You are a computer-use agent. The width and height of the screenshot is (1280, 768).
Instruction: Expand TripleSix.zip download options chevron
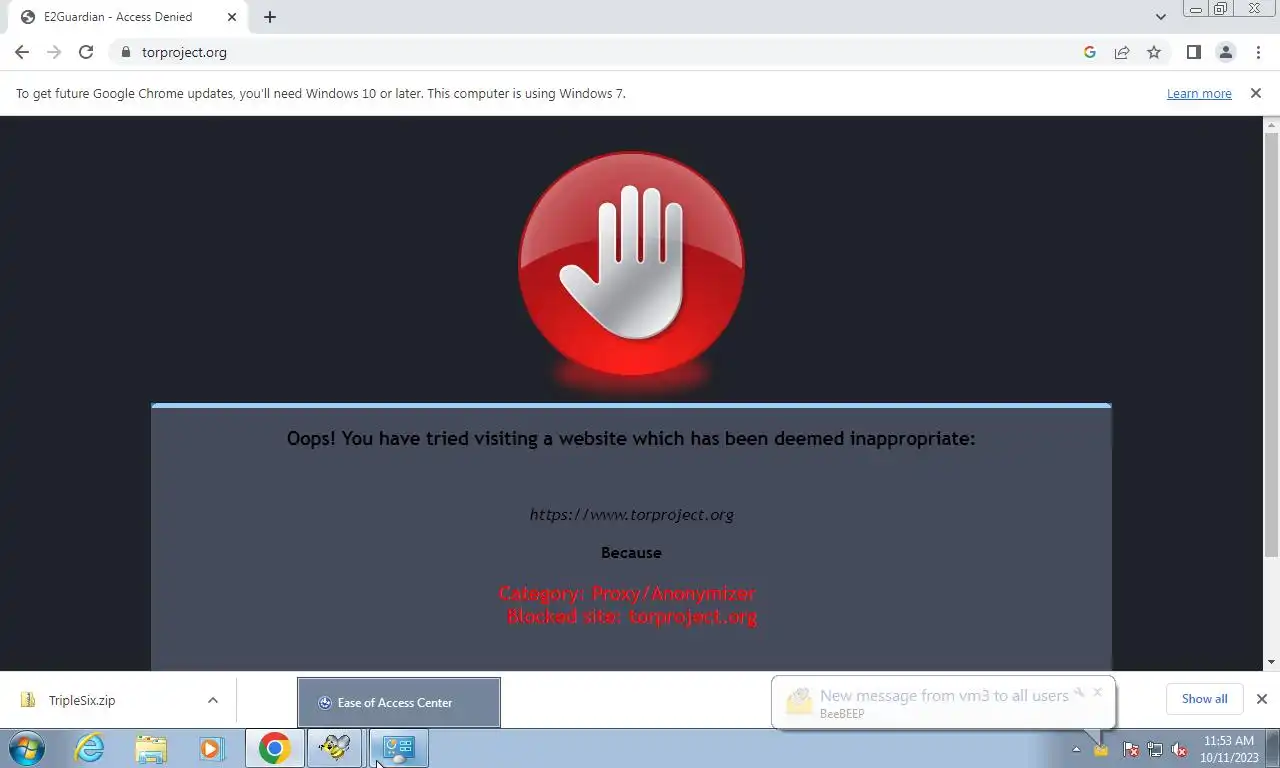coord(213,700)
